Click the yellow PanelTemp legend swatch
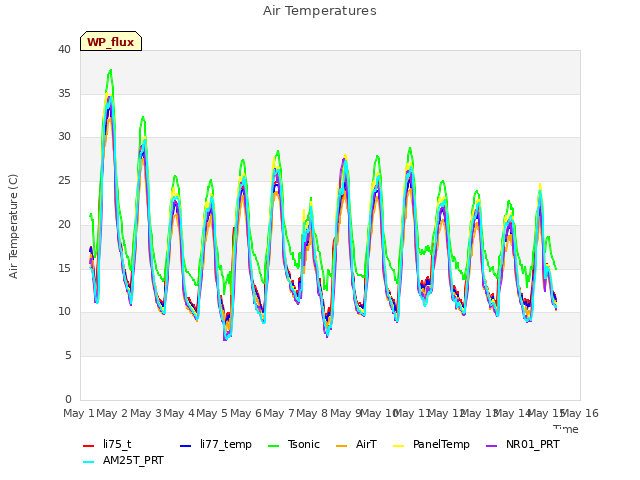This screenshot has width=640, height=480. (x=398, y=446)
